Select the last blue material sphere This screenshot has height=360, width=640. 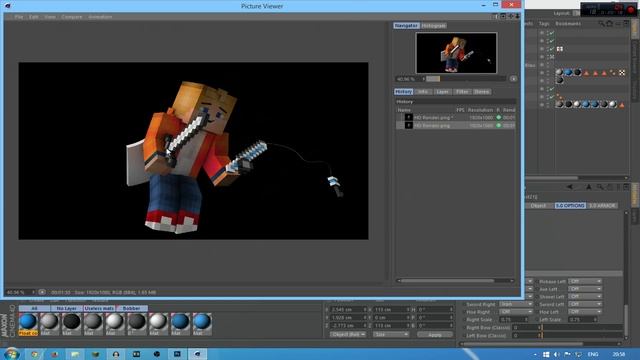coord(202,322)
